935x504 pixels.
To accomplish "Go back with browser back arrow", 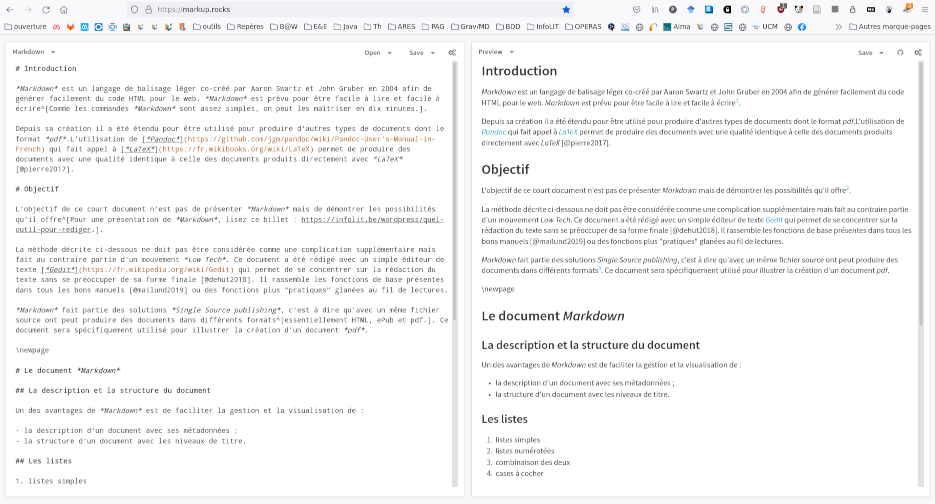I will click(x=10, y=10).
